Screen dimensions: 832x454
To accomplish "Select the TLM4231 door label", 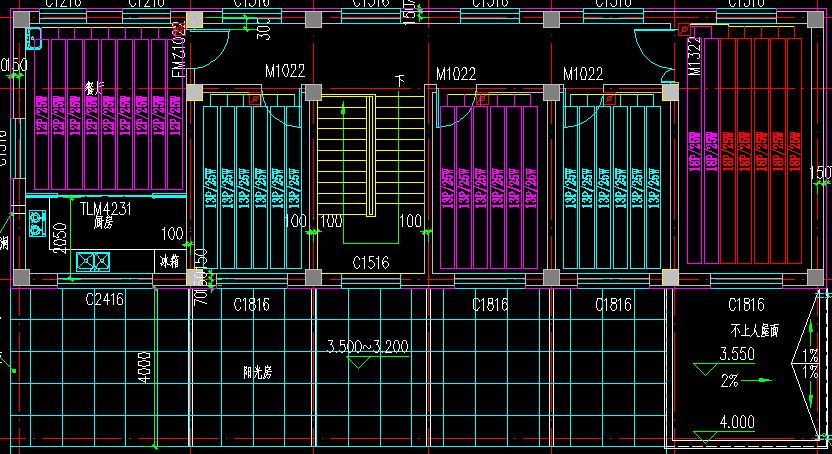I will (x=106, y=209).
